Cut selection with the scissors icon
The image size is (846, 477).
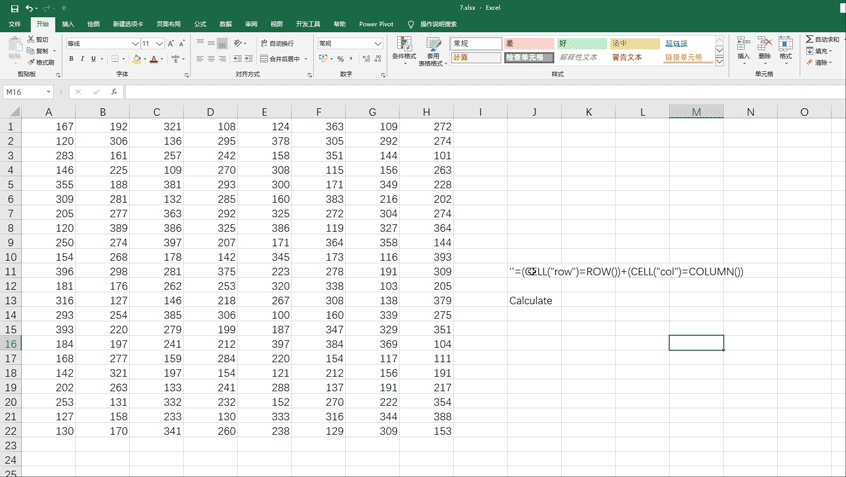point(31,39)
